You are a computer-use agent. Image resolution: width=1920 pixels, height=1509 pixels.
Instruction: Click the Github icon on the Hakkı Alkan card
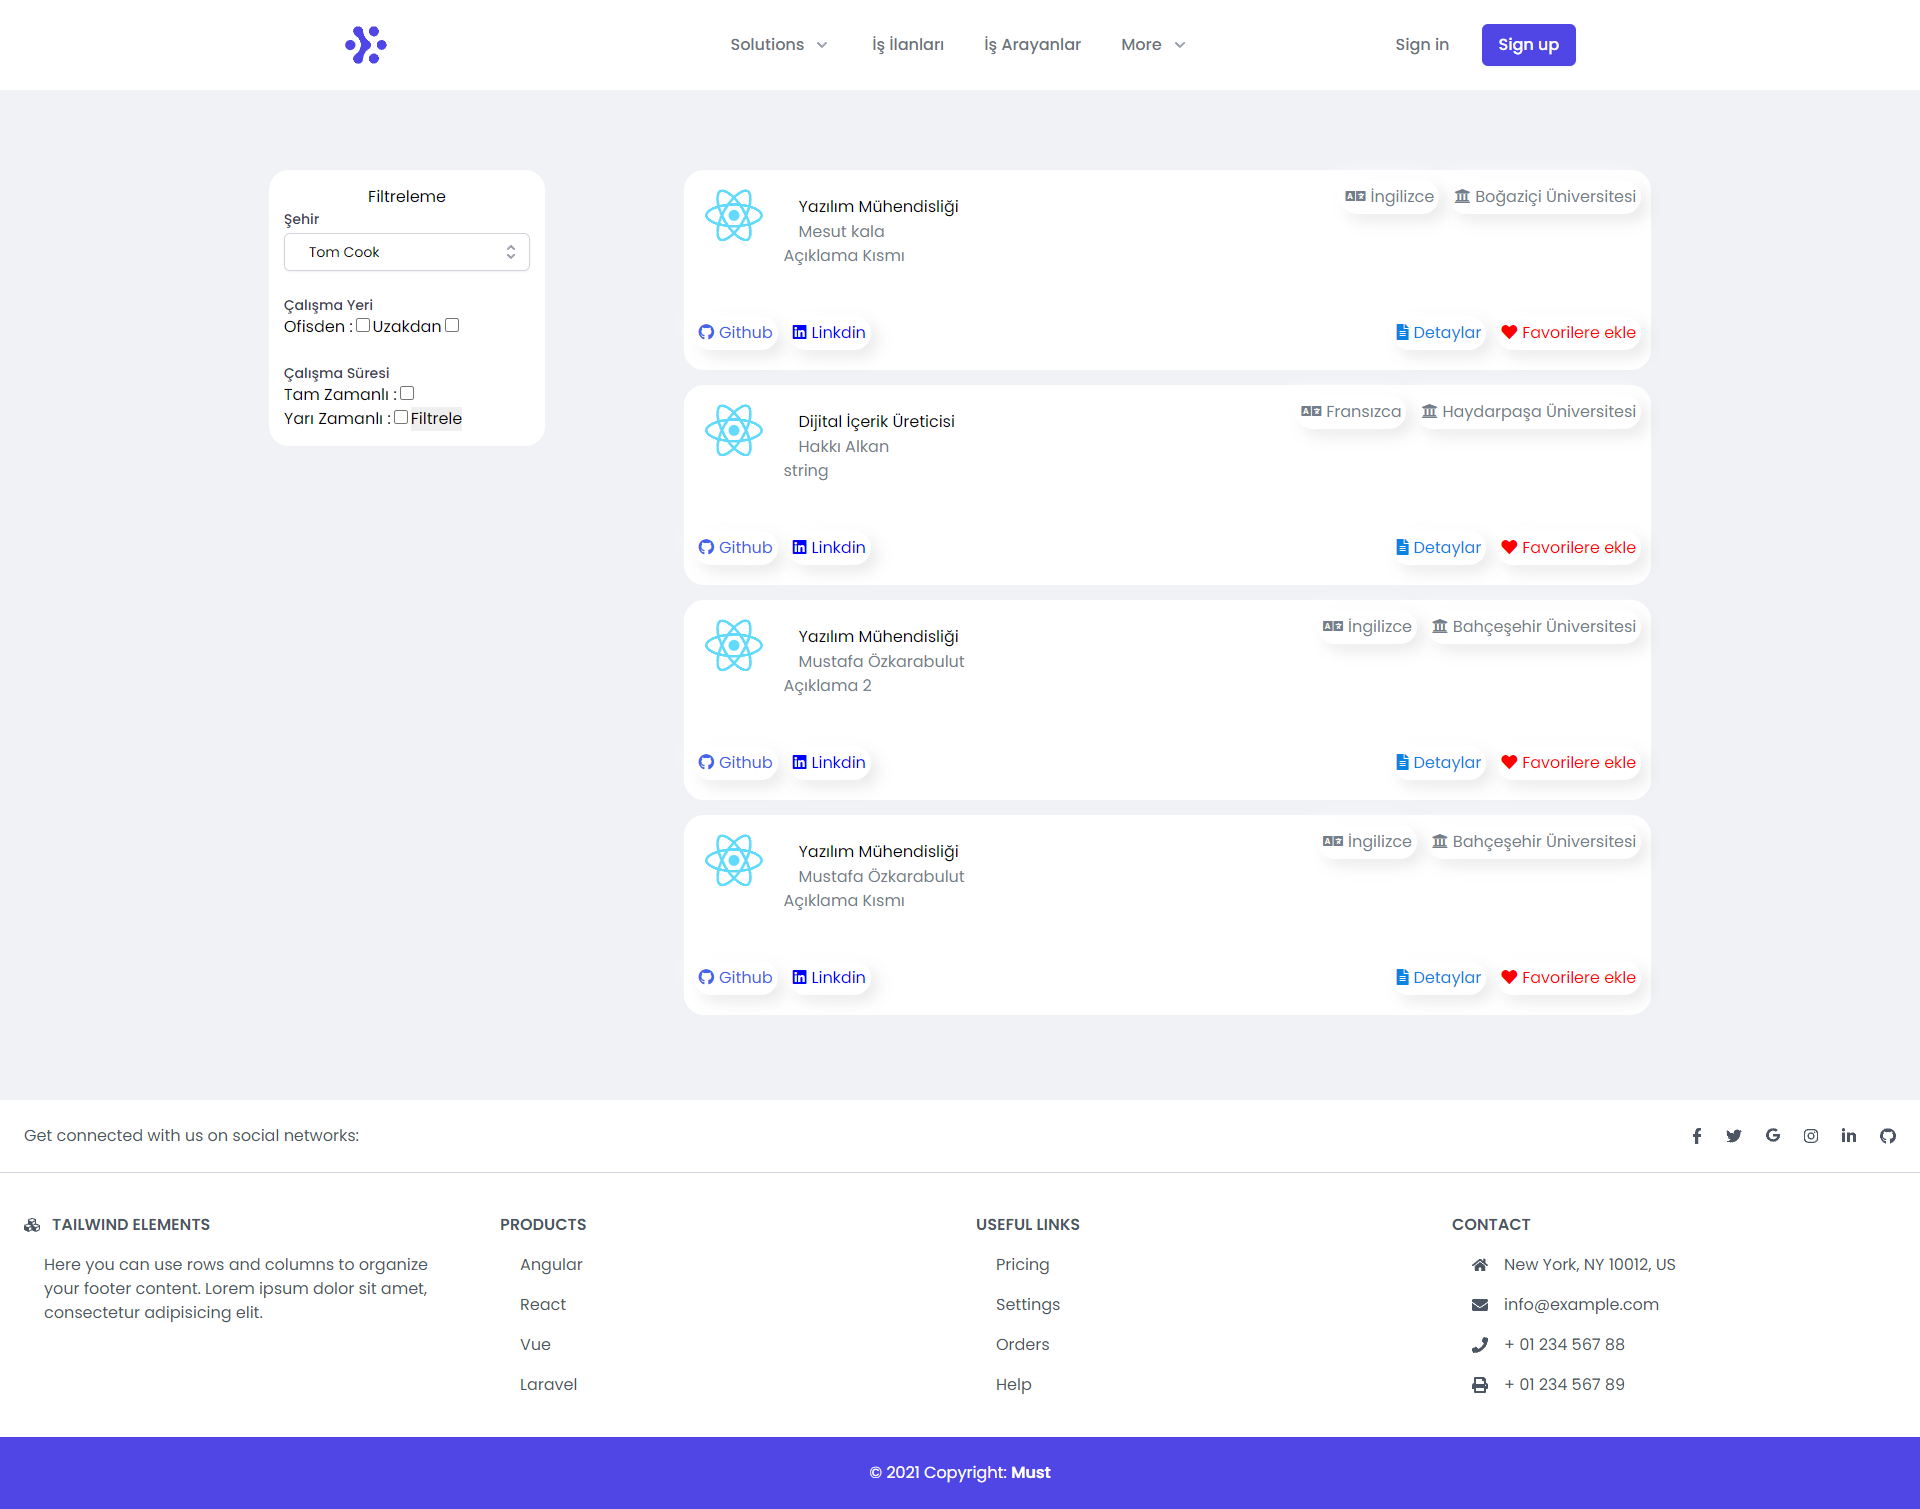point(705,547)
